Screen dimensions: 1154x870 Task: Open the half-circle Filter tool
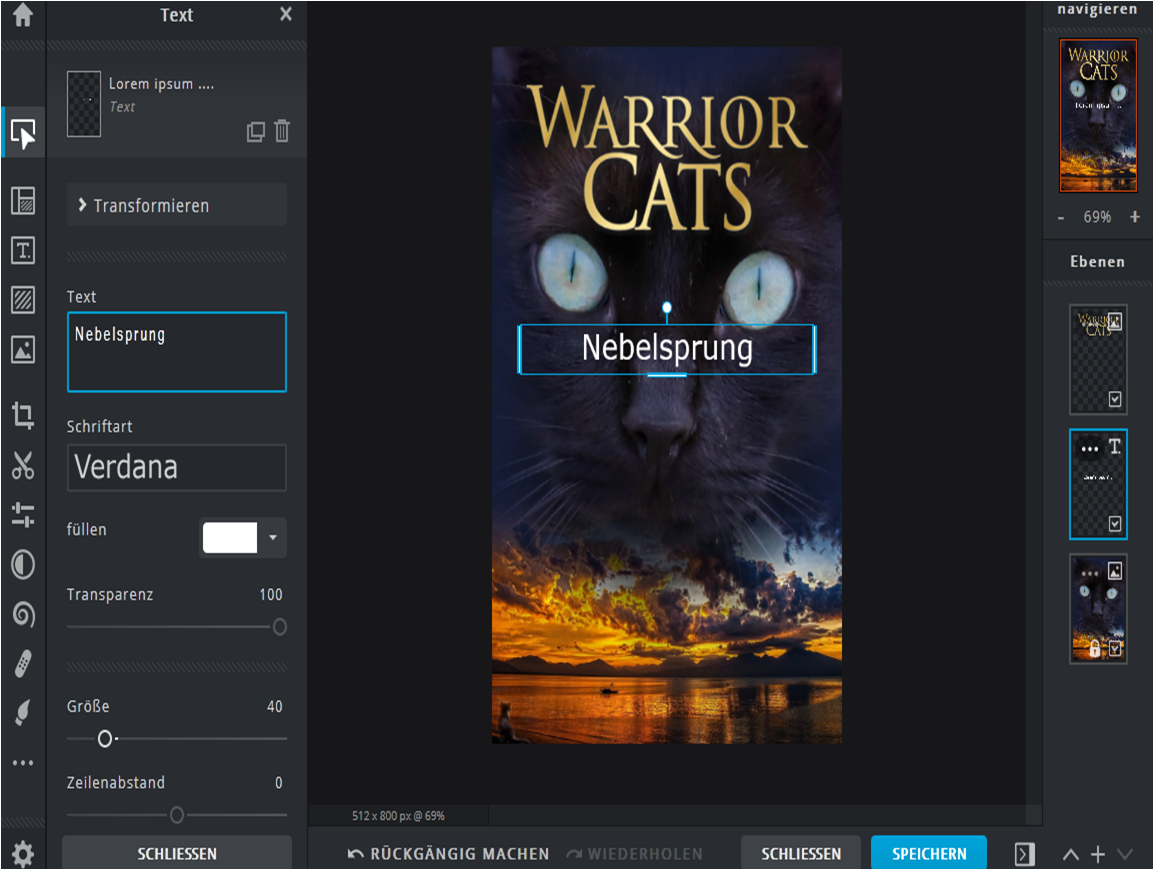[x=23, y=565]
